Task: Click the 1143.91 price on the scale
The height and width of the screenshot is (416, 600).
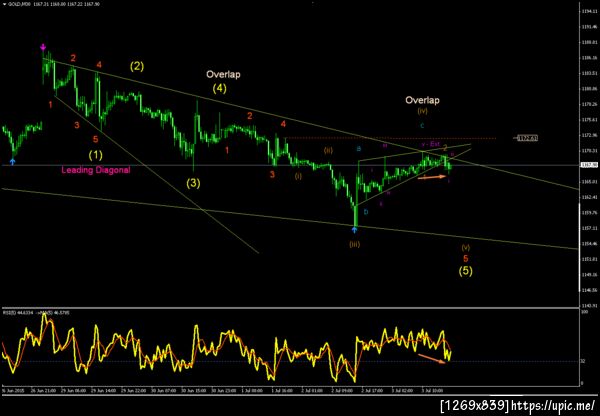Action: pos(589,305)
